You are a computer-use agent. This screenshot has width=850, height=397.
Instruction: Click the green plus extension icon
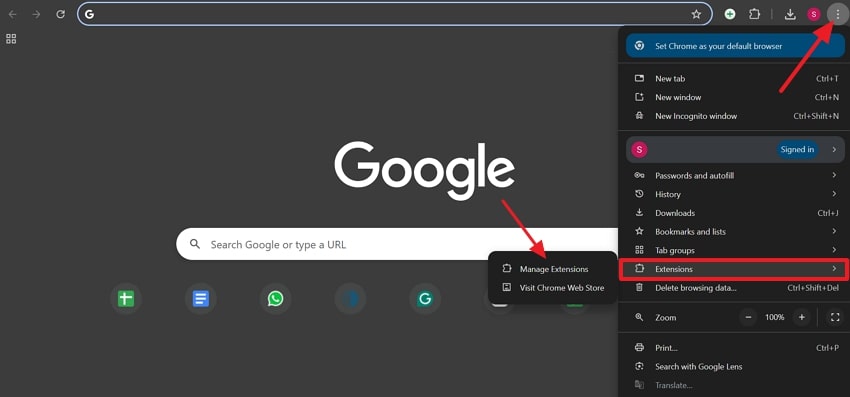click(730, 15)
